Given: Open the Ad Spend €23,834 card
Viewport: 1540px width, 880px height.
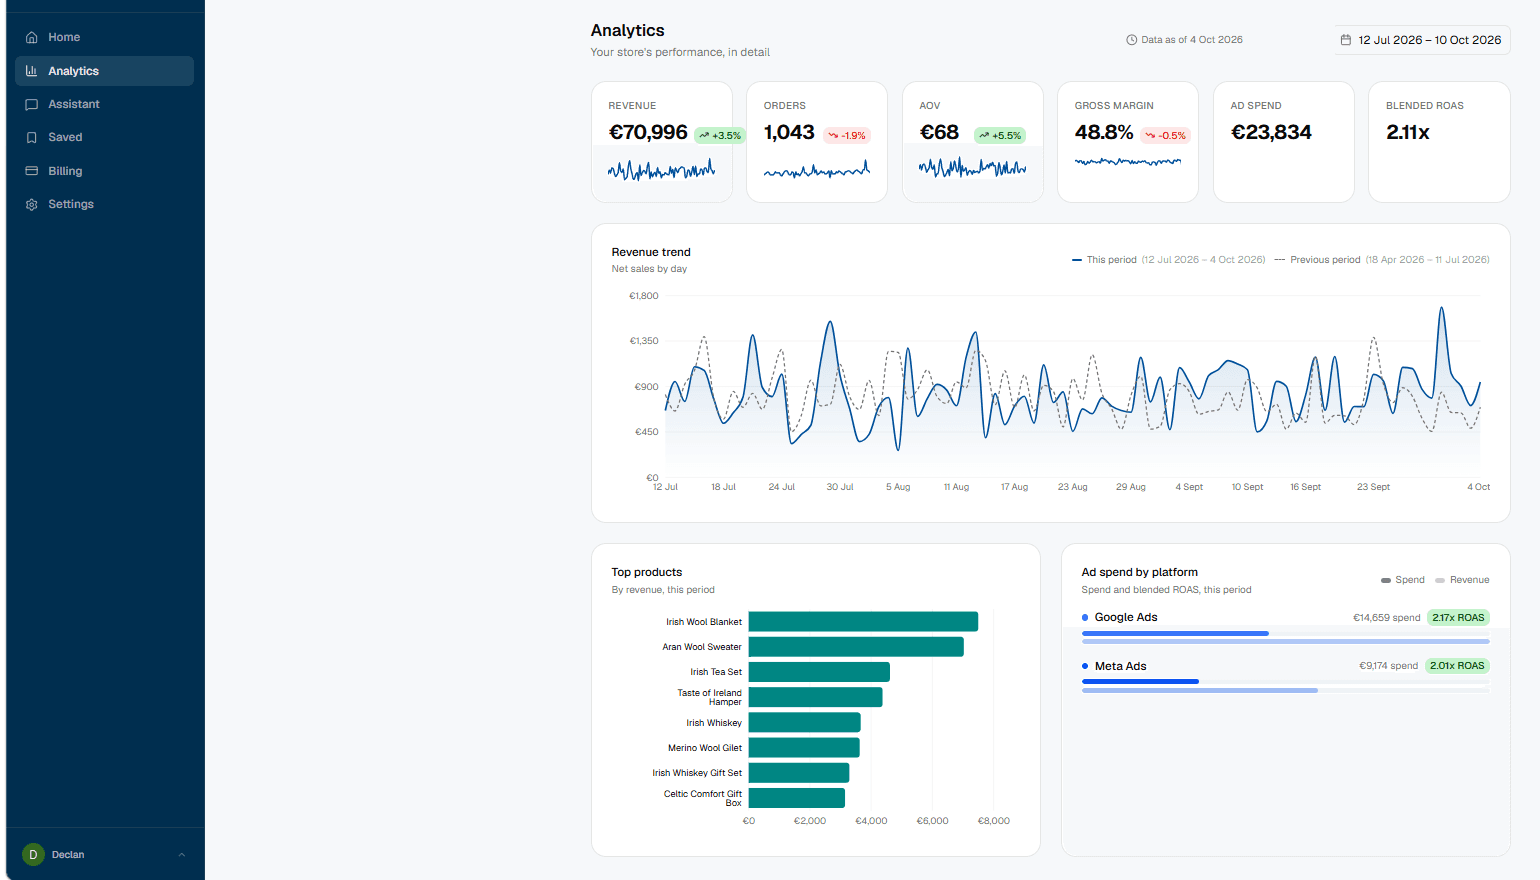Looking at the screenshot, I should tap(1284, 142).
